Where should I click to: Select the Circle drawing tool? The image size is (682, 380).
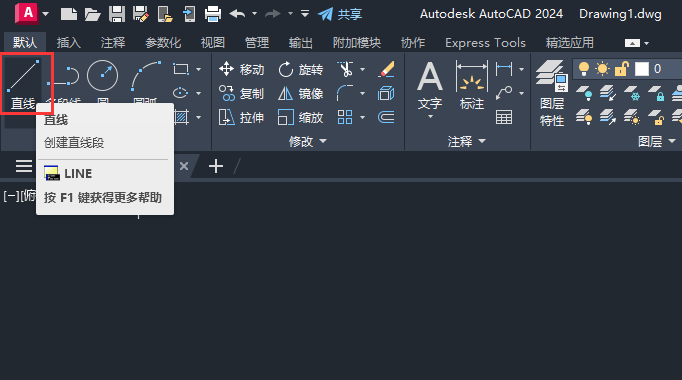[103, 76]
